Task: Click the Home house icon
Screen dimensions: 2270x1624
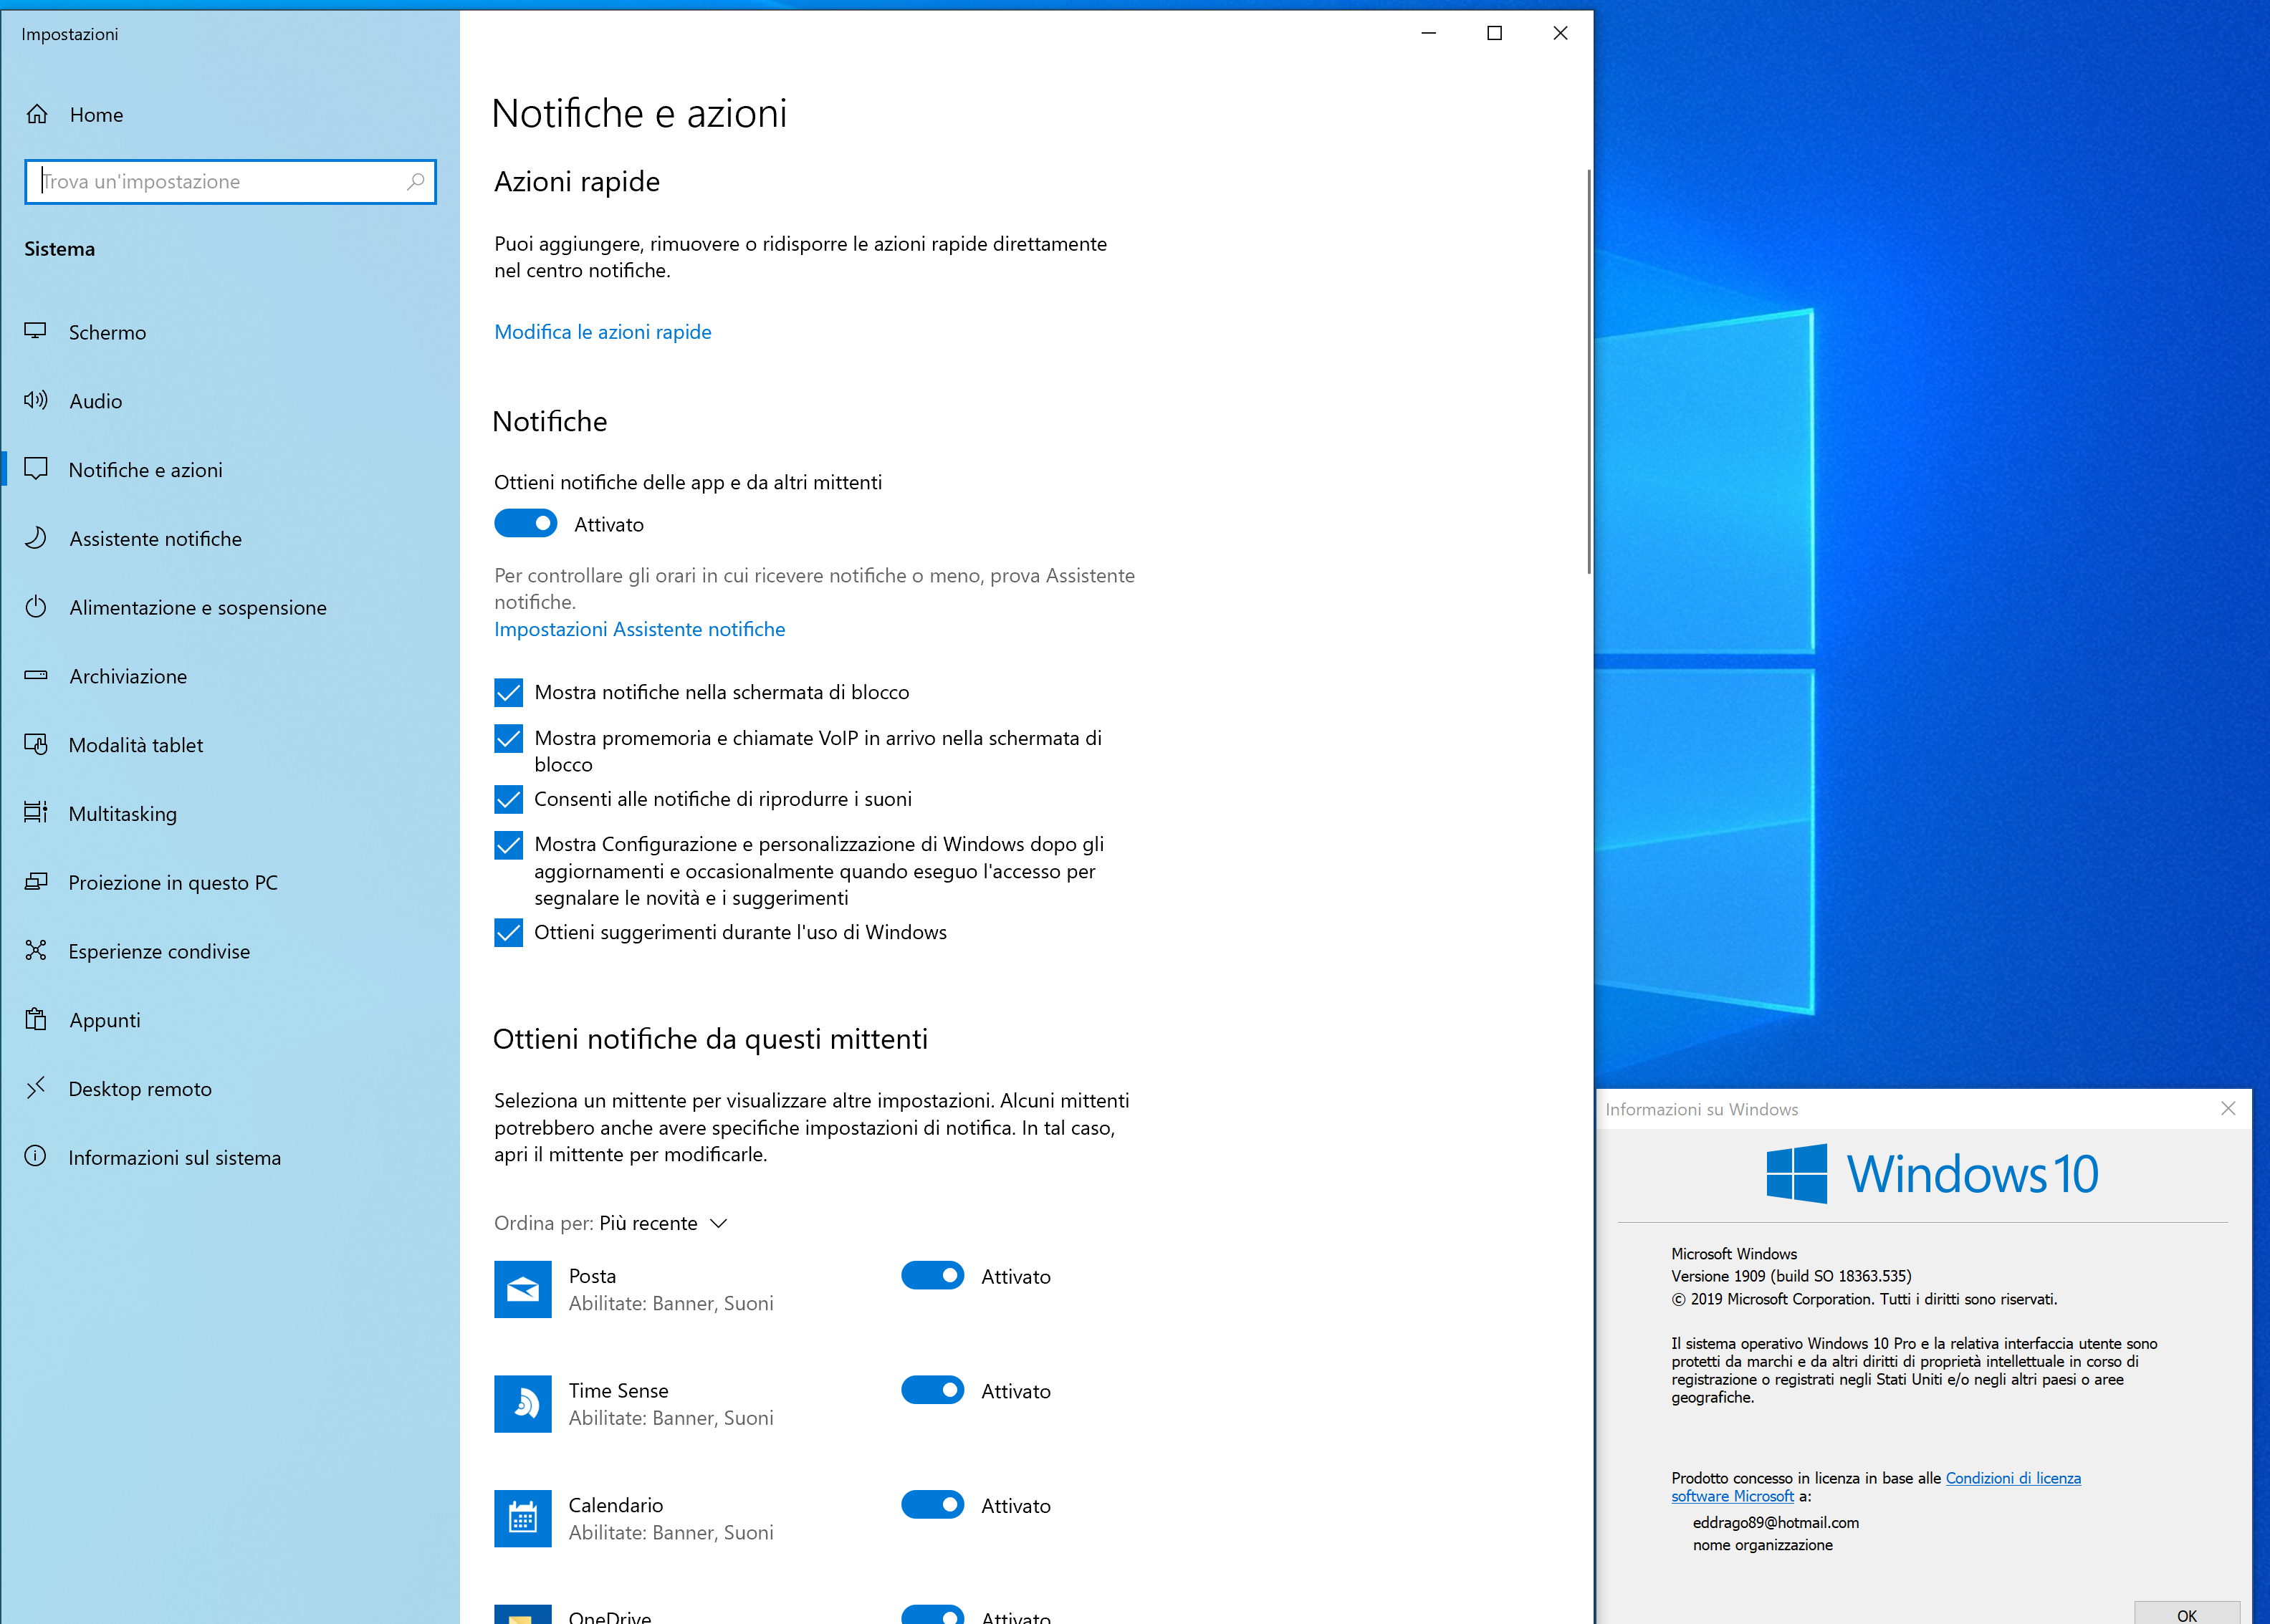Action: coord(37,114)
